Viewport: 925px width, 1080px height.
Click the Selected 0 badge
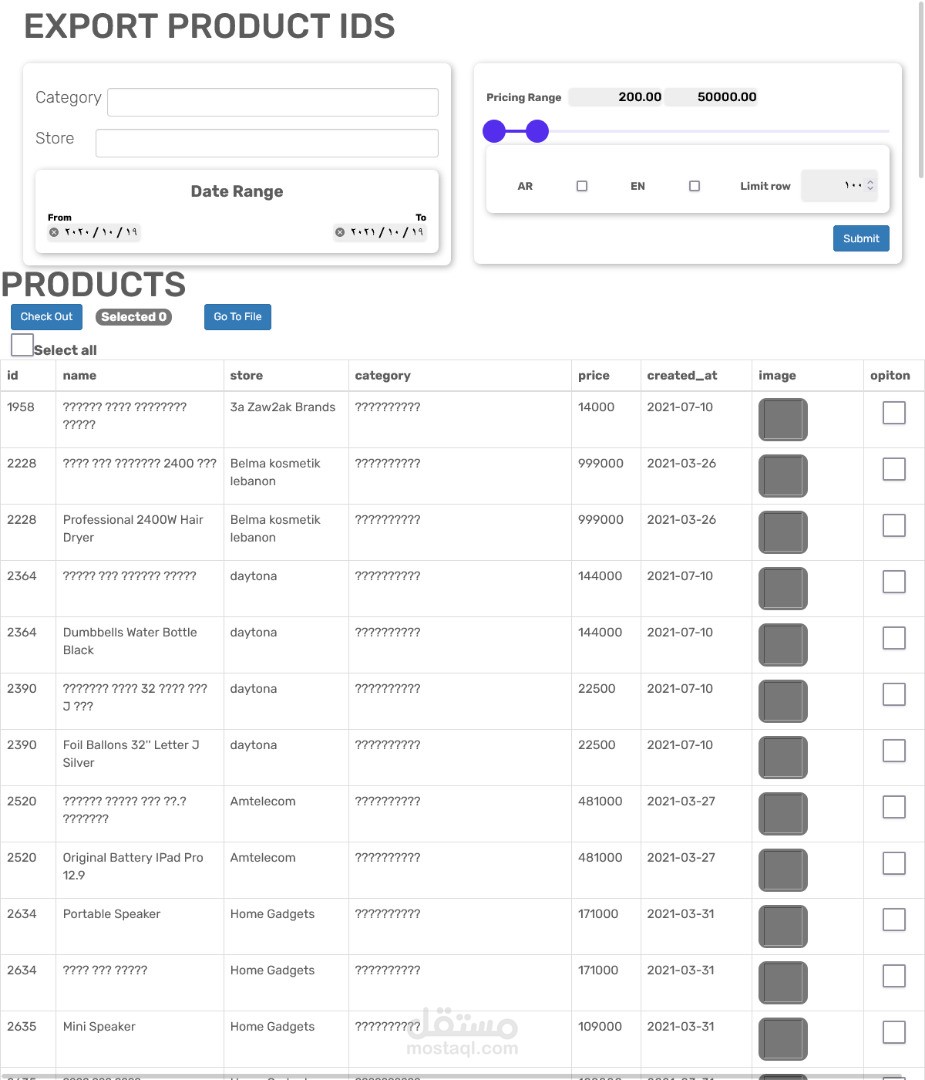click(x=134, y=317)
